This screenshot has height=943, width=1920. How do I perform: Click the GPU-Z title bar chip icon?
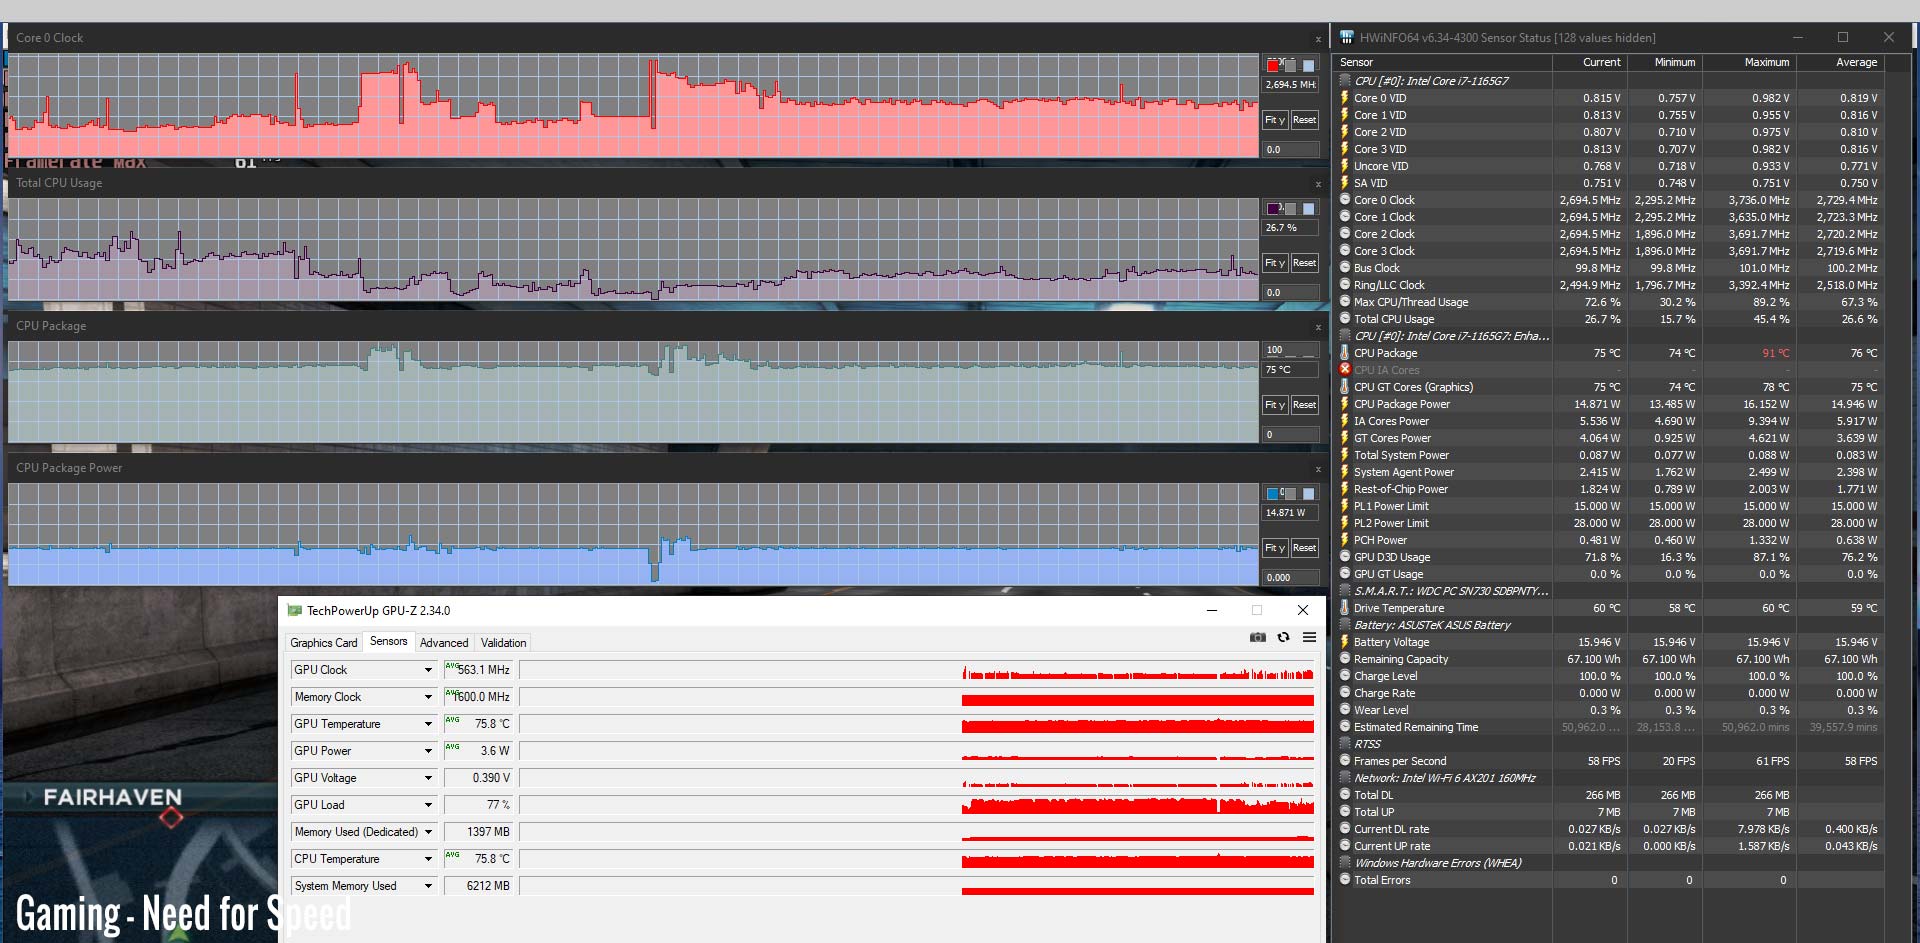pos(294,610)
